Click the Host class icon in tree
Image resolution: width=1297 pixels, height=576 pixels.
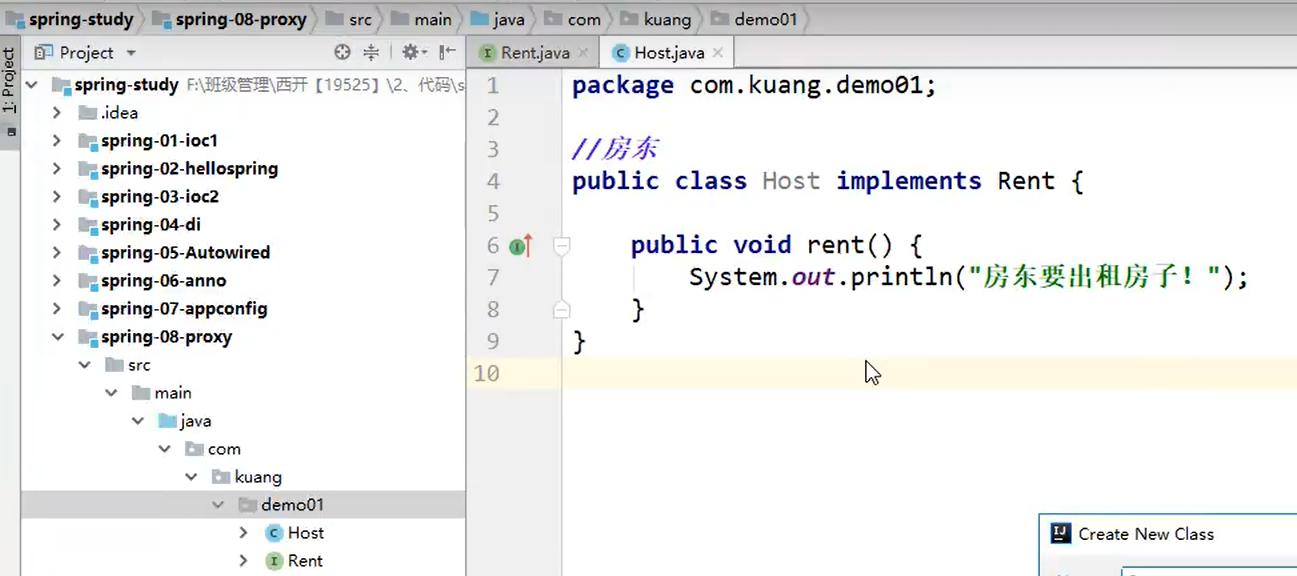[274, 533]
